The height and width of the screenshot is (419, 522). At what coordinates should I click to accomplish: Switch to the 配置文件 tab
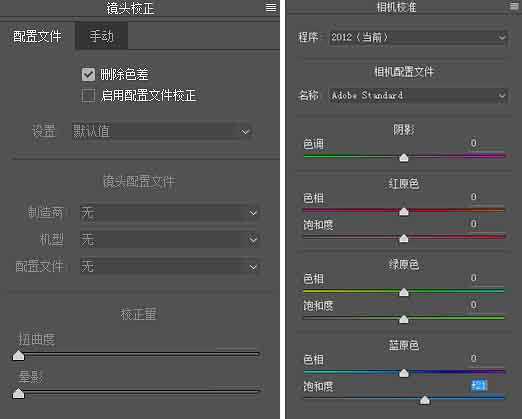[x=37, y=36]
